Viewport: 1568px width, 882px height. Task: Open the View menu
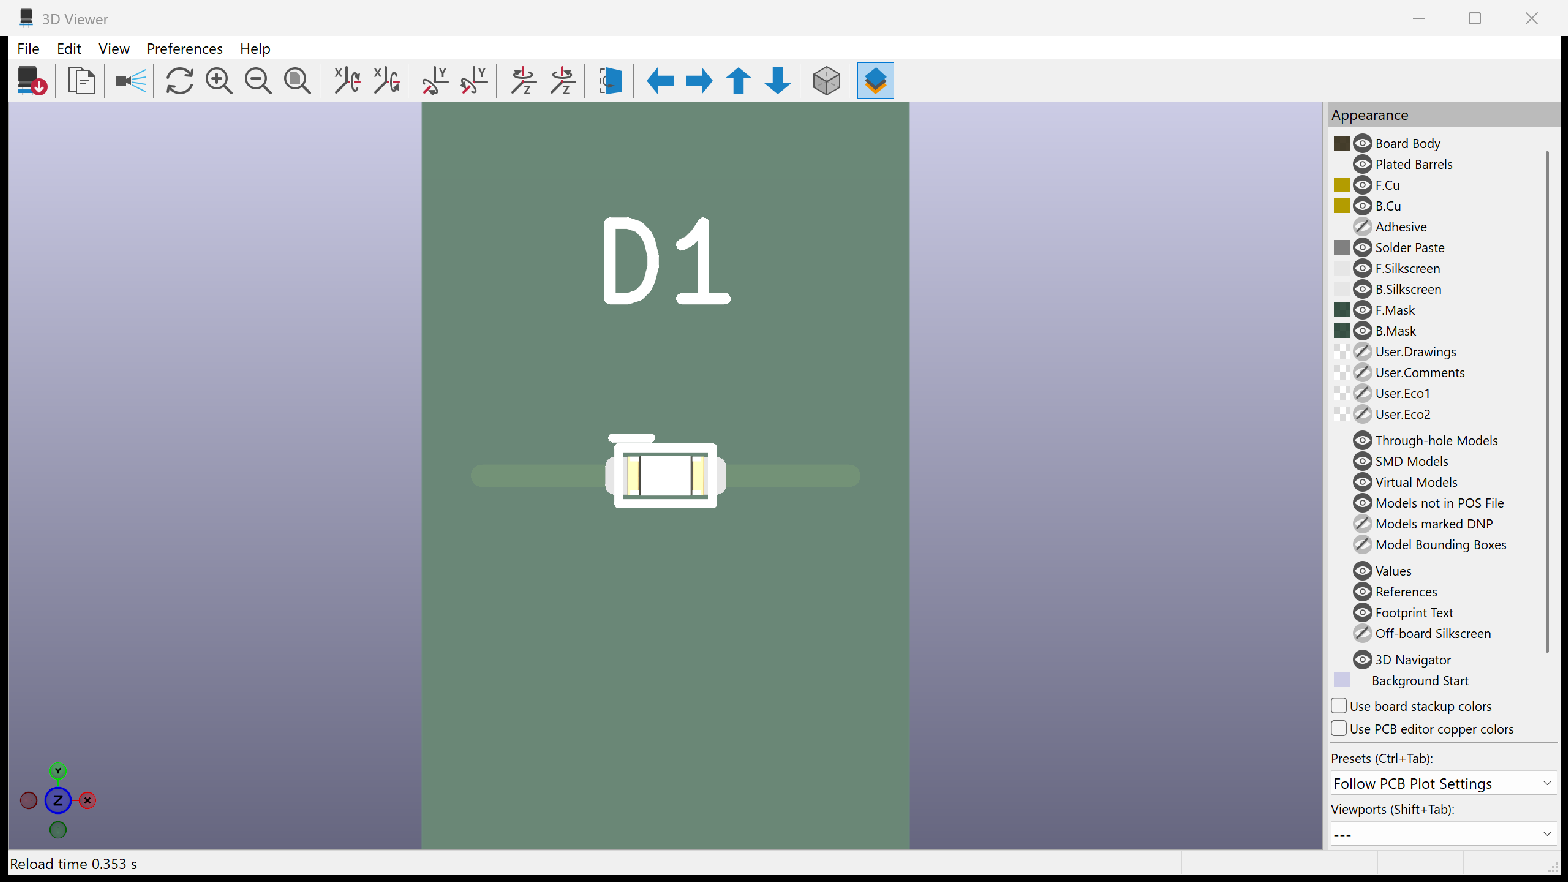click(114, 48)
